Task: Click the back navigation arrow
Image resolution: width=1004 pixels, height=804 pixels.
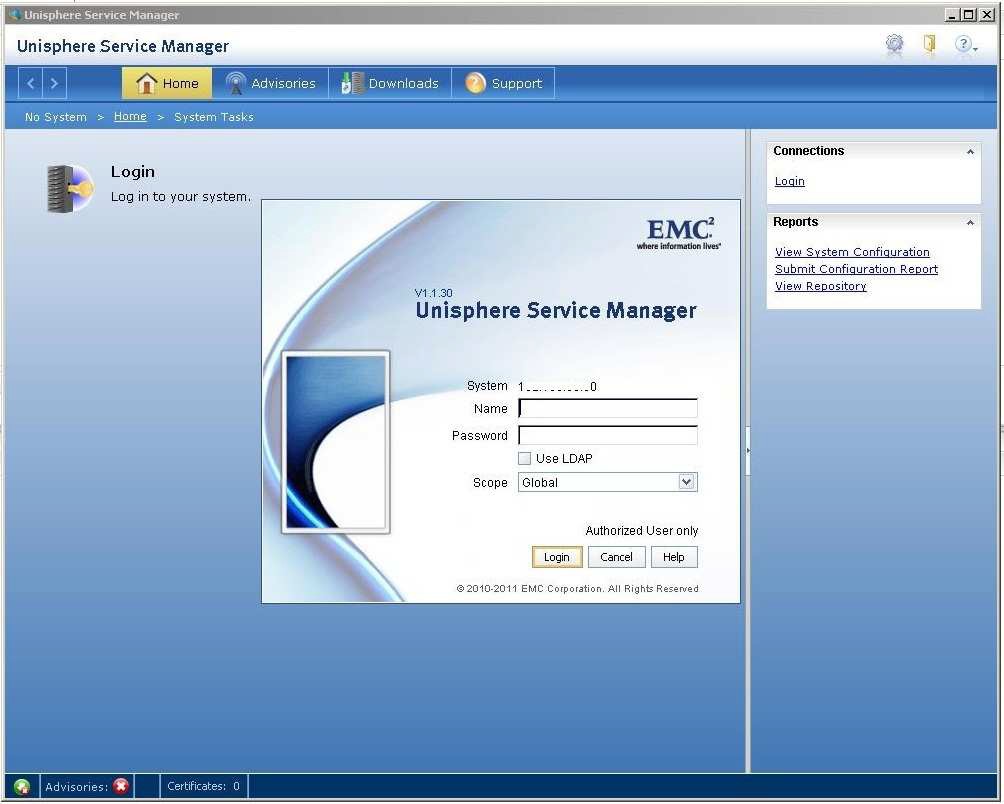Action: (x=30, y=83)
